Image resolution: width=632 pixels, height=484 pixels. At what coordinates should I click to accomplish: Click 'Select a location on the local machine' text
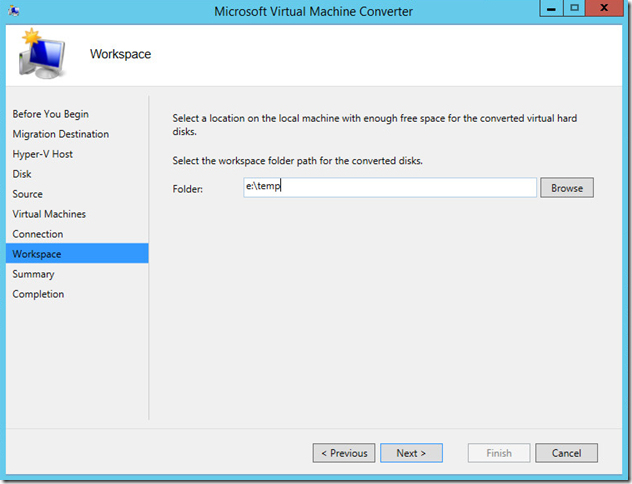[x=374, y=125]
